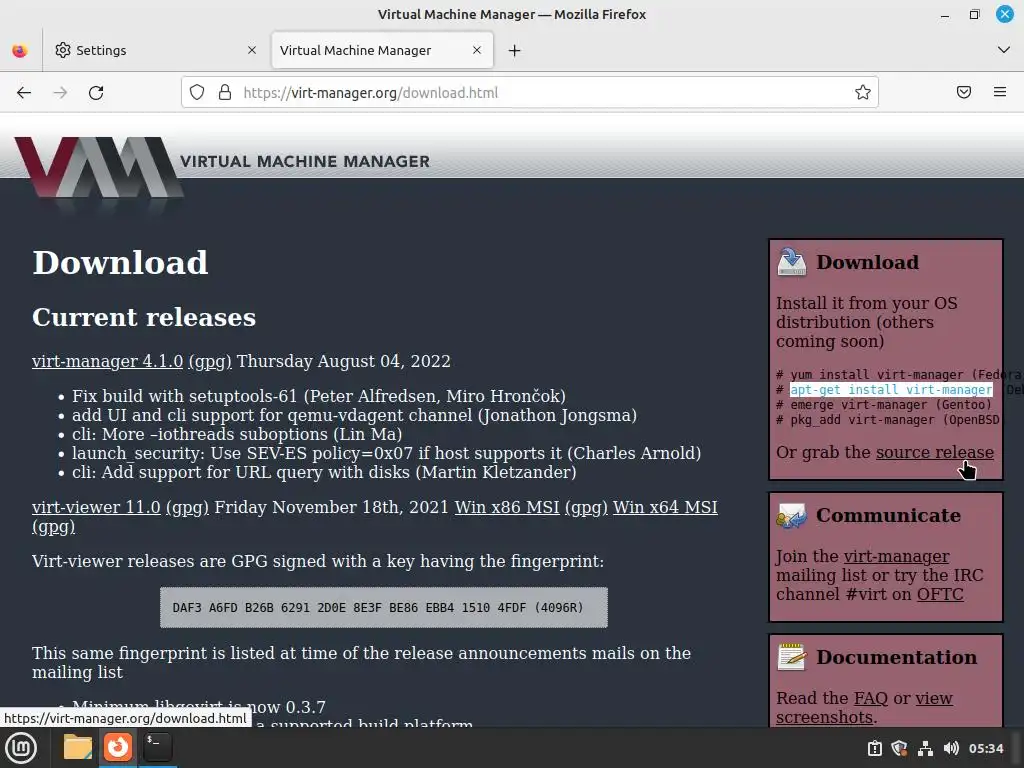Screen dimensions: 1024x768
Task: Download the Win x64 MSI installer
Action: click(665, 507)
